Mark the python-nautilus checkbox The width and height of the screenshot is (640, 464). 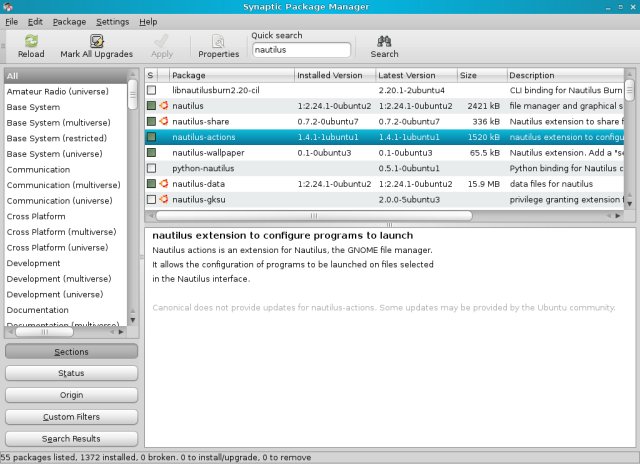(151, 168)
